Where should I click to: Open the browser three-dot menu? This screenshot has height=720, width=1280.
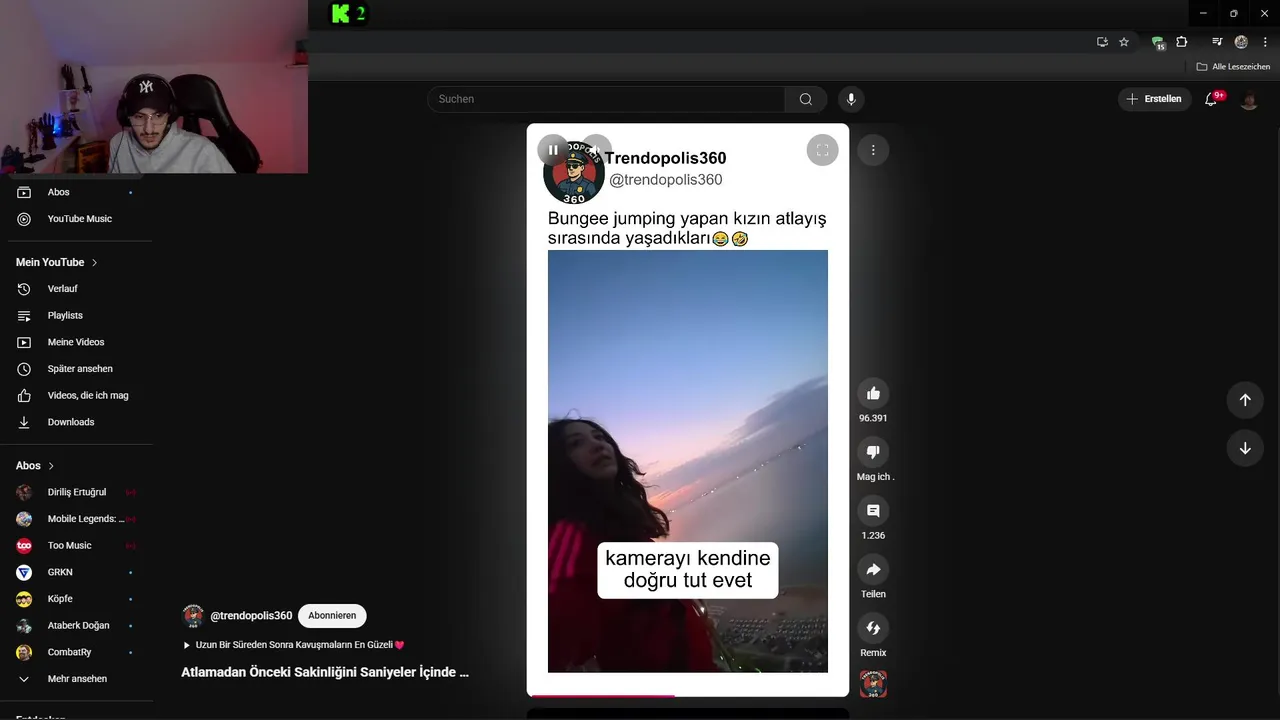tap(1265, 42)
